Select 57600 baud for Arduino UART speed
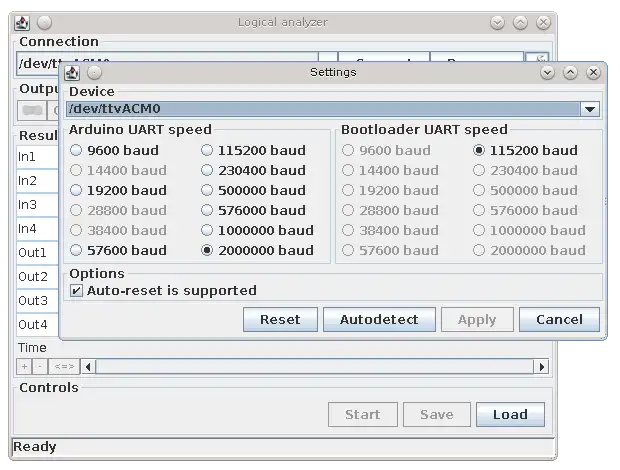The height and width of the screenshot is (470, 620). pos(118,250)
